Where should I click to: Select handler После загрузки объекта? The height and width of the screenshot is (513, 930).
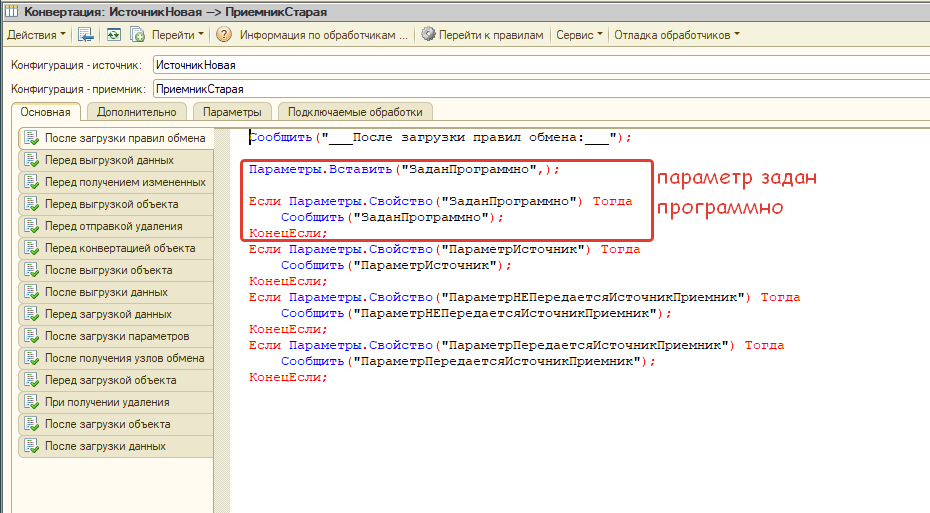coord(116,423)
